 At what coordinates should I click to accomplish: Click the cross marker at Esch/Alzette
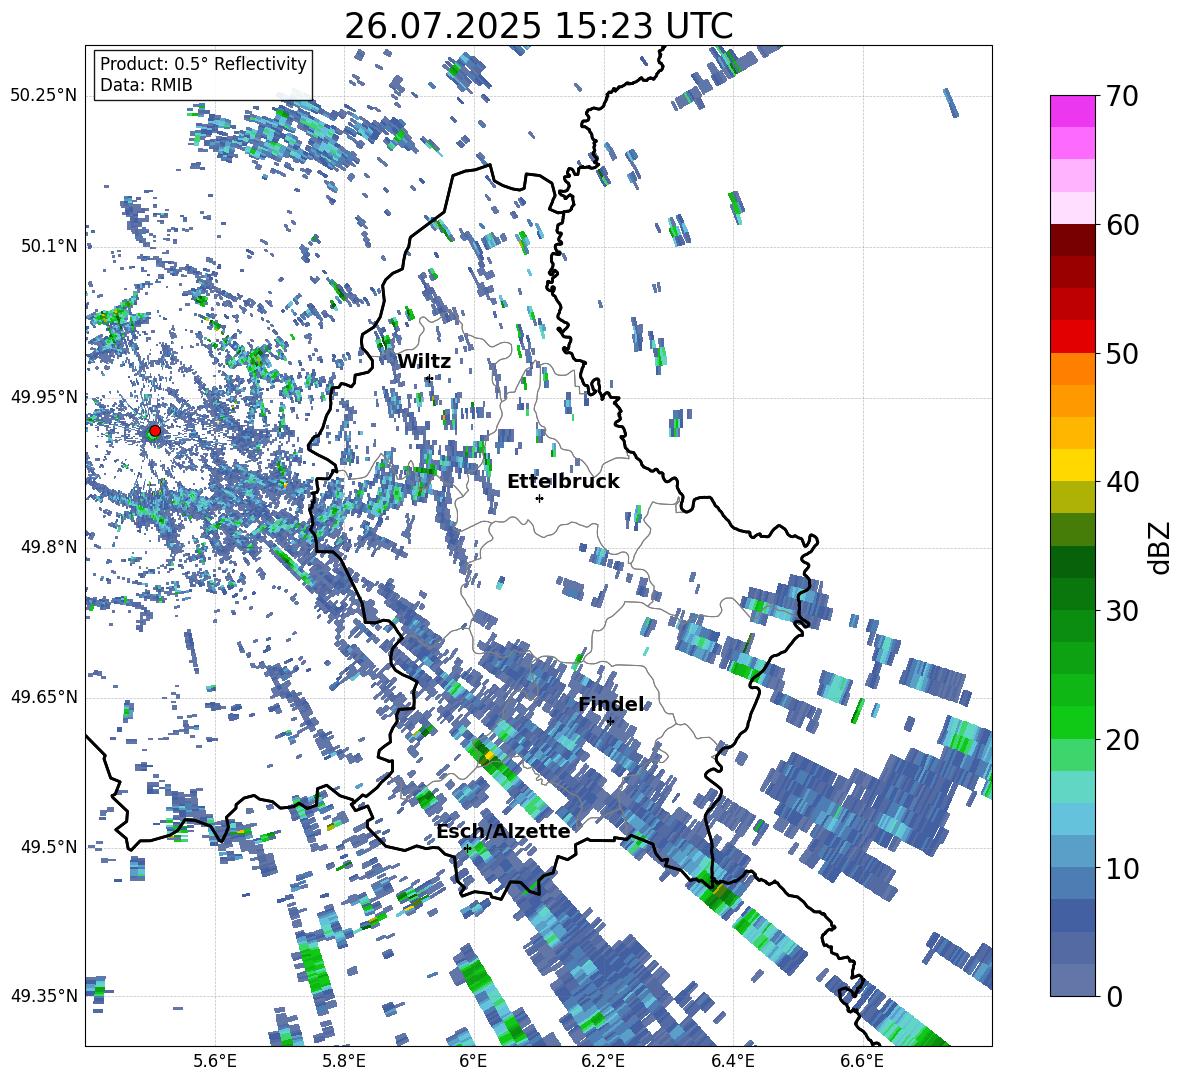pyautogui.click(x=467, y=848)
